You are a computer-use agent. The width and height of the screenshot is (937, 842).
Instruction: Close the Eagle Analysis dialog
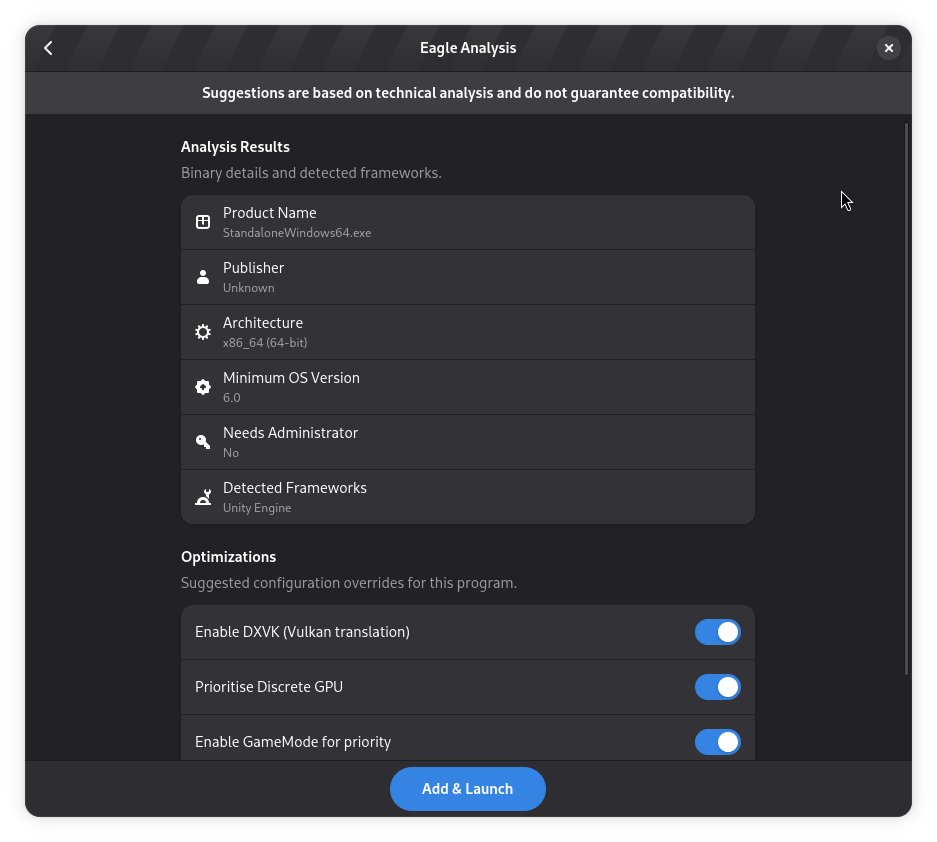coord(888,47)
